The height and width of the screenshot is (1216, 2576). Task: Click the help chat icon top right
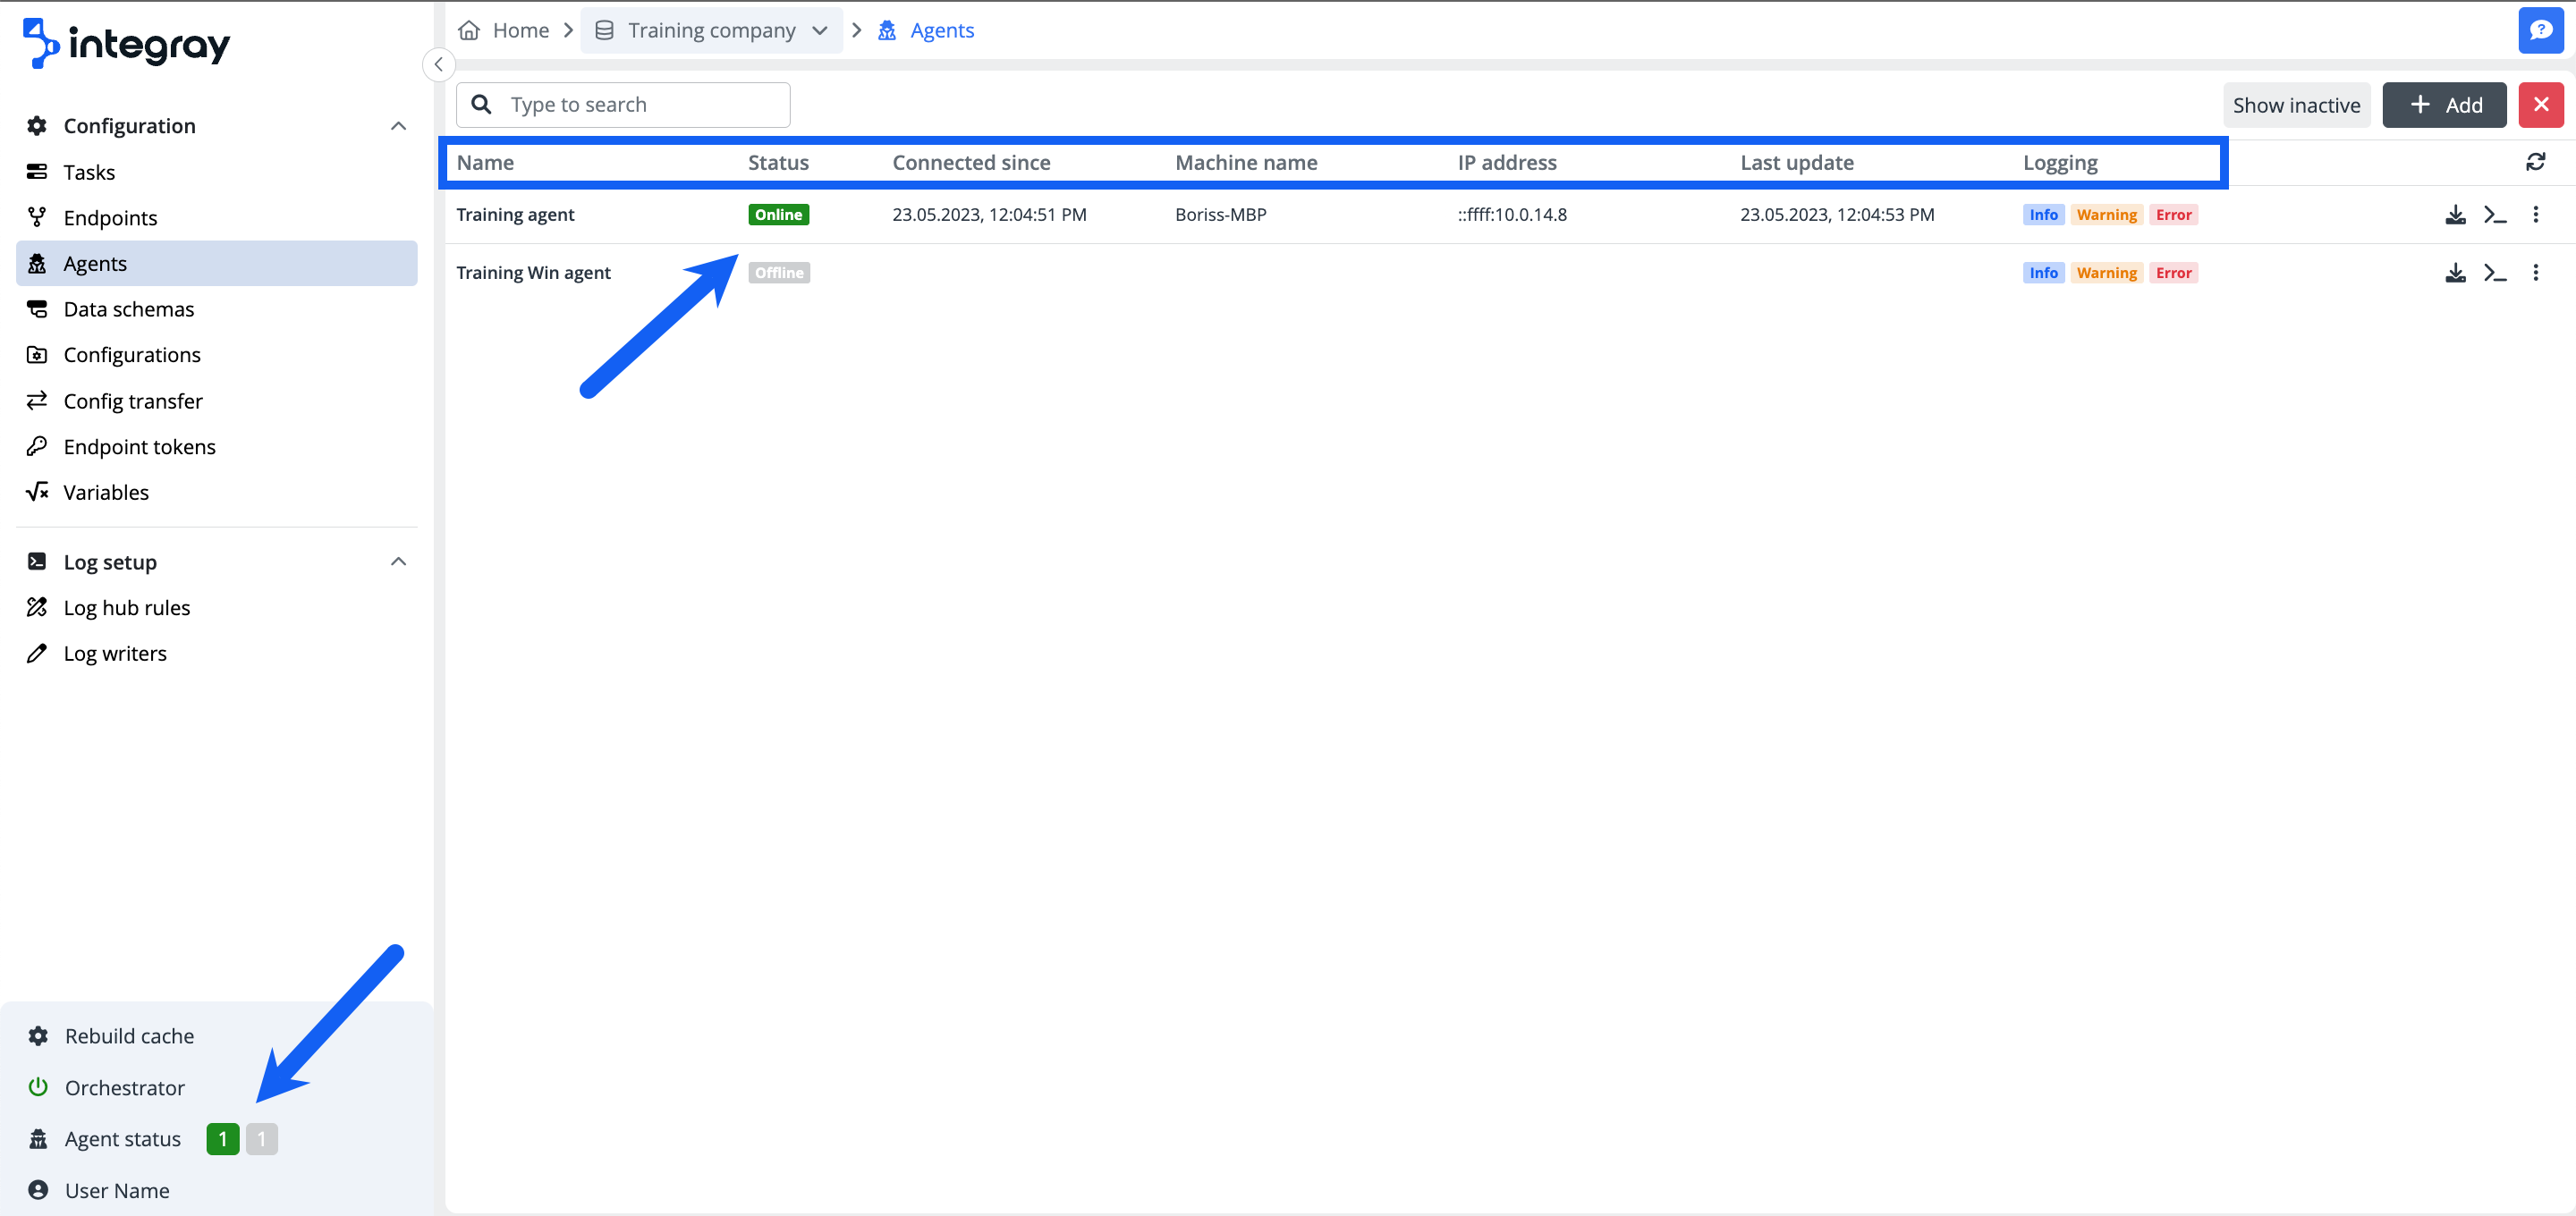pyautogui.click(x=2539, y=30)
